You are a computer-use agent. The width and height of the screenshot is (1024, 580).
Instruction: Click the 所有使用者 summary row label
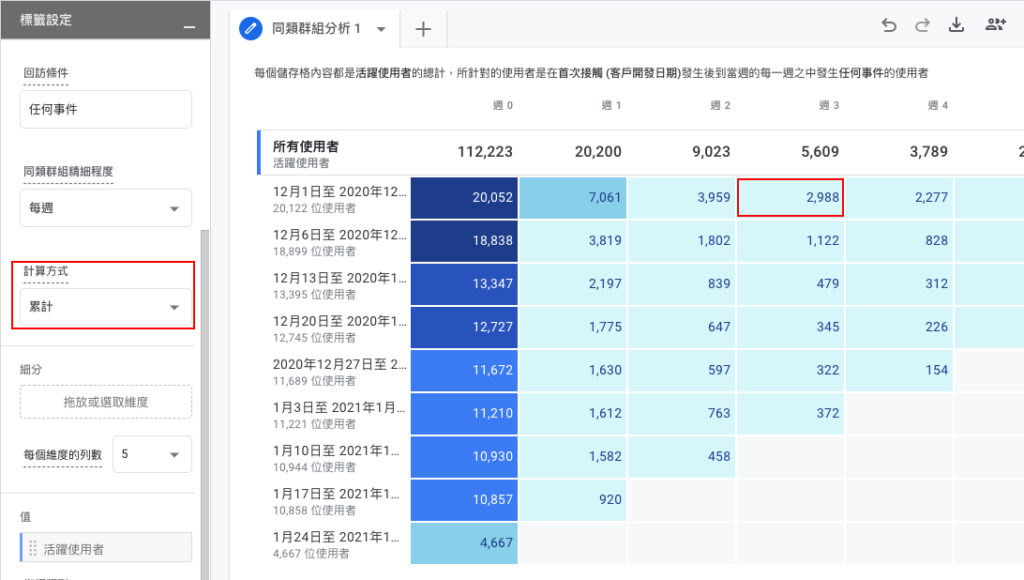tap(306, 146)
